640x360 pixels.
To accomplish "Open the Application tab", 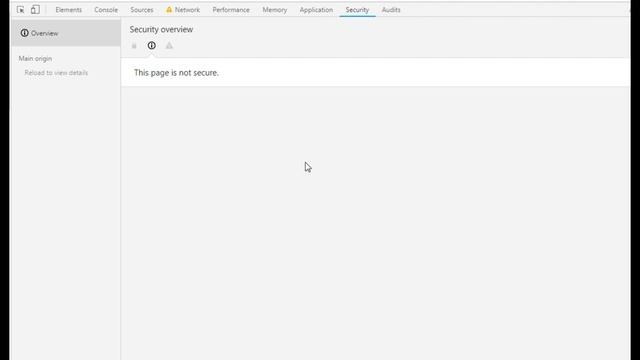I will 316,10.
